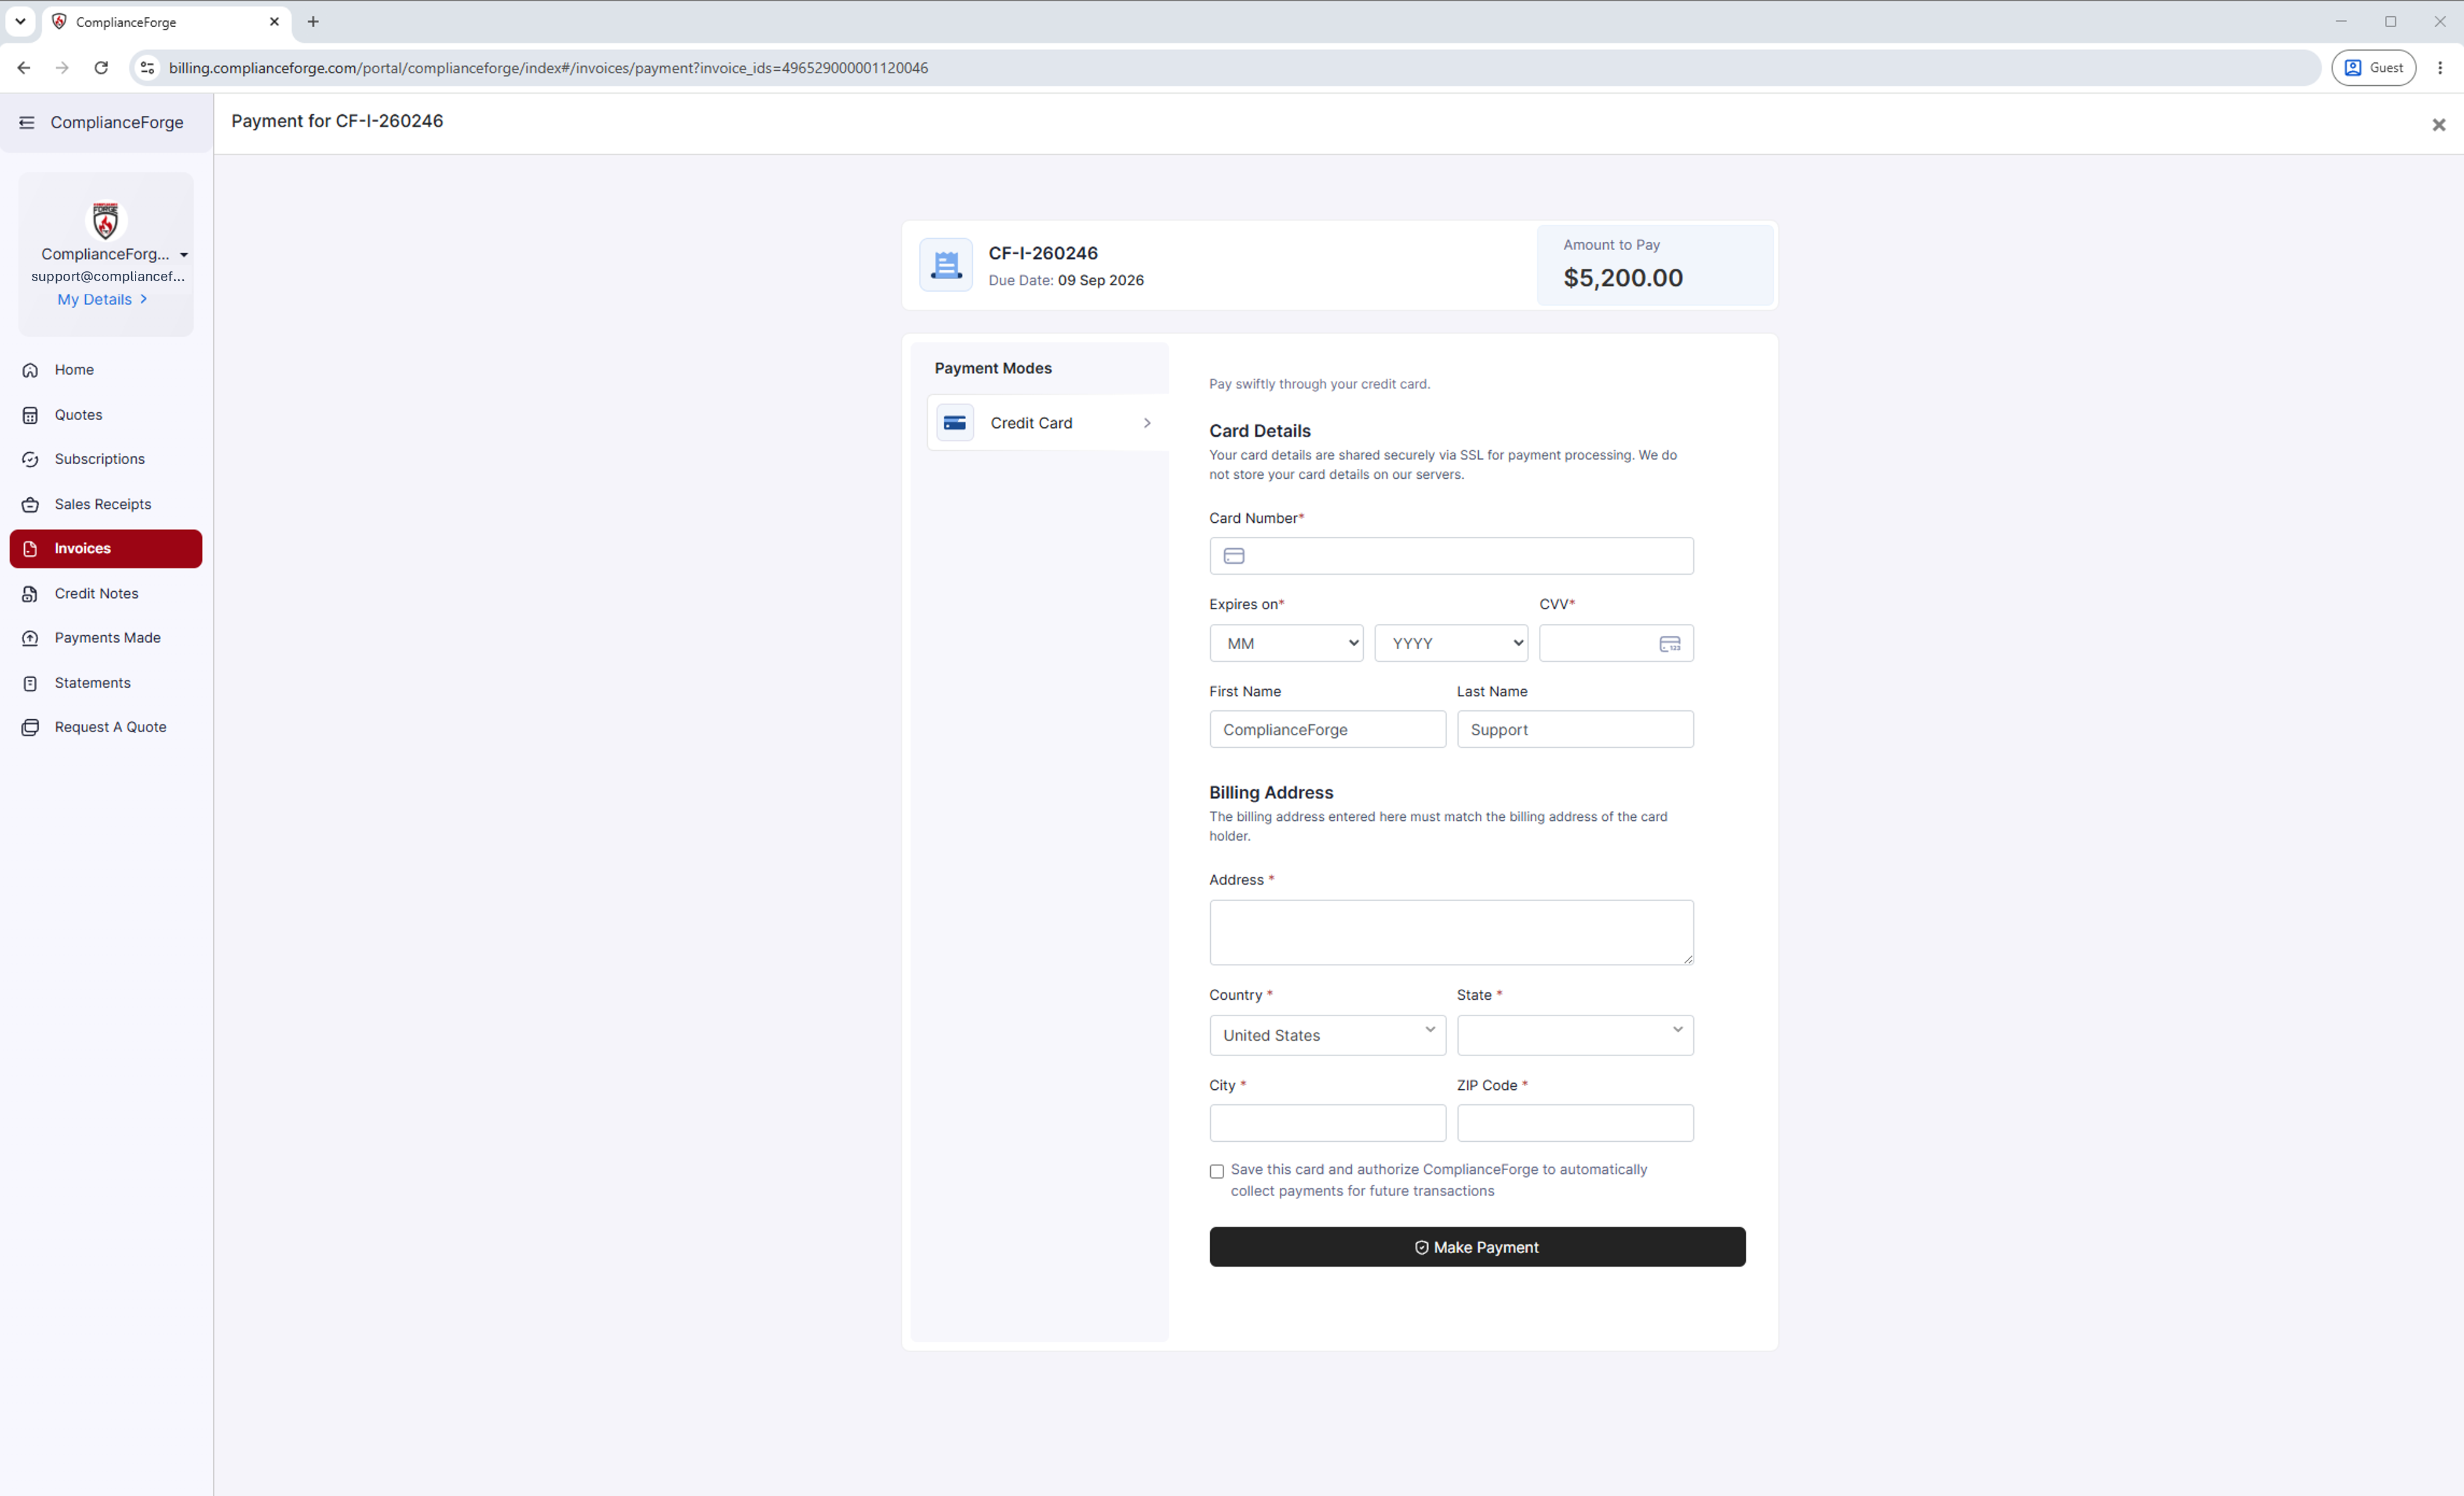Viewport: 2464px width, 1496px height.
Task: Click the chevron next to Credit Card
Action: coord(1147,423)
